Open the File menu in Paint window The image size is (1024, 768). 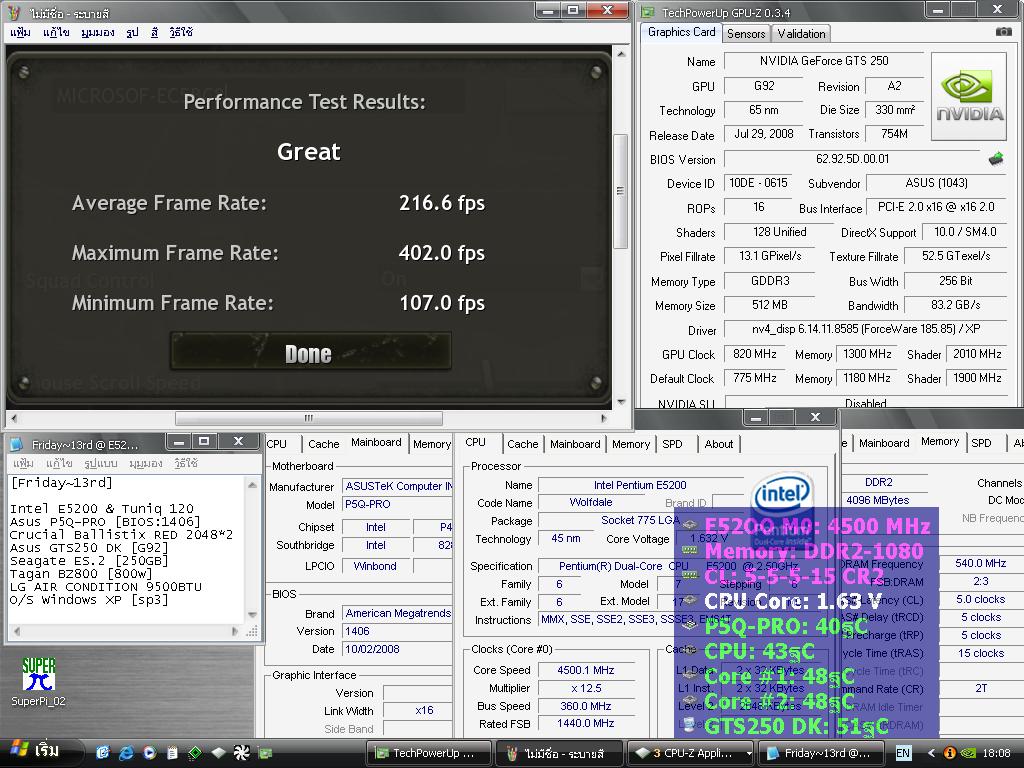click(20, 33)
